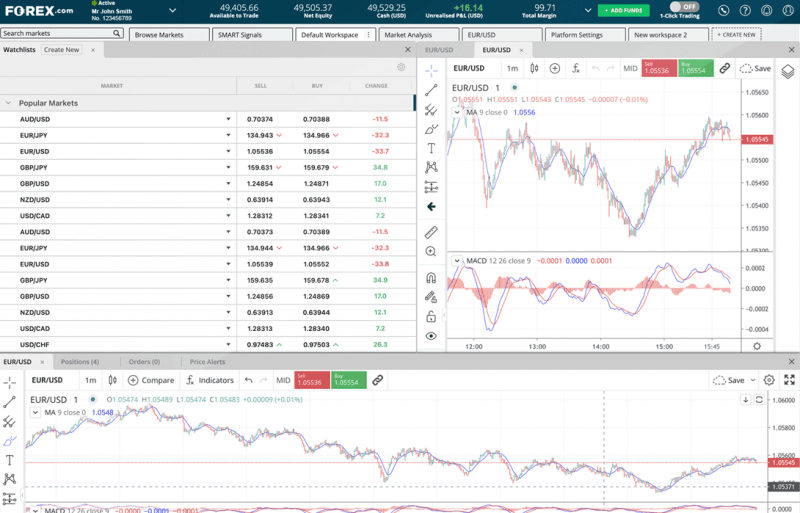Expand the account selector chevron near John Smith
The image size is (800, 513).
coord(172,10)
